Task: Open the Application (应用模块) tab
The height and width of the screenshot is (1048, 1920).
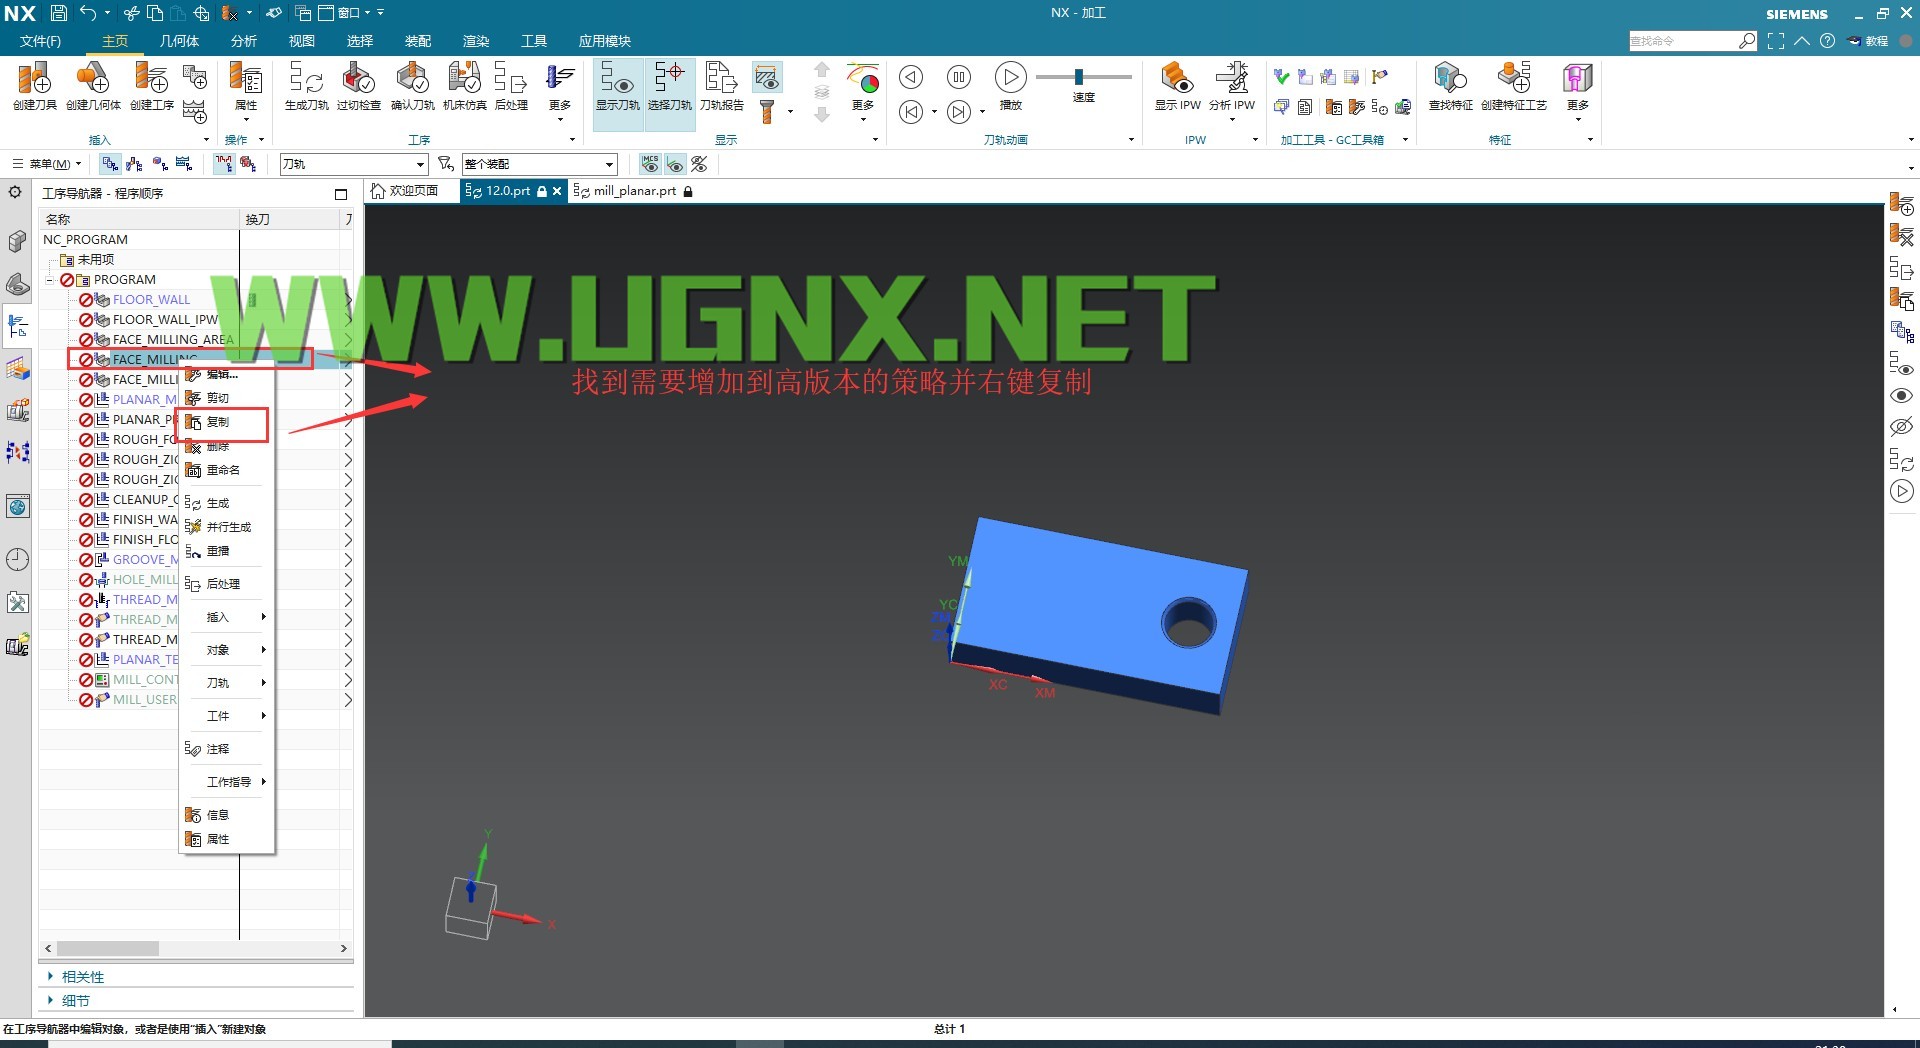Action: (x=604, y=41)
